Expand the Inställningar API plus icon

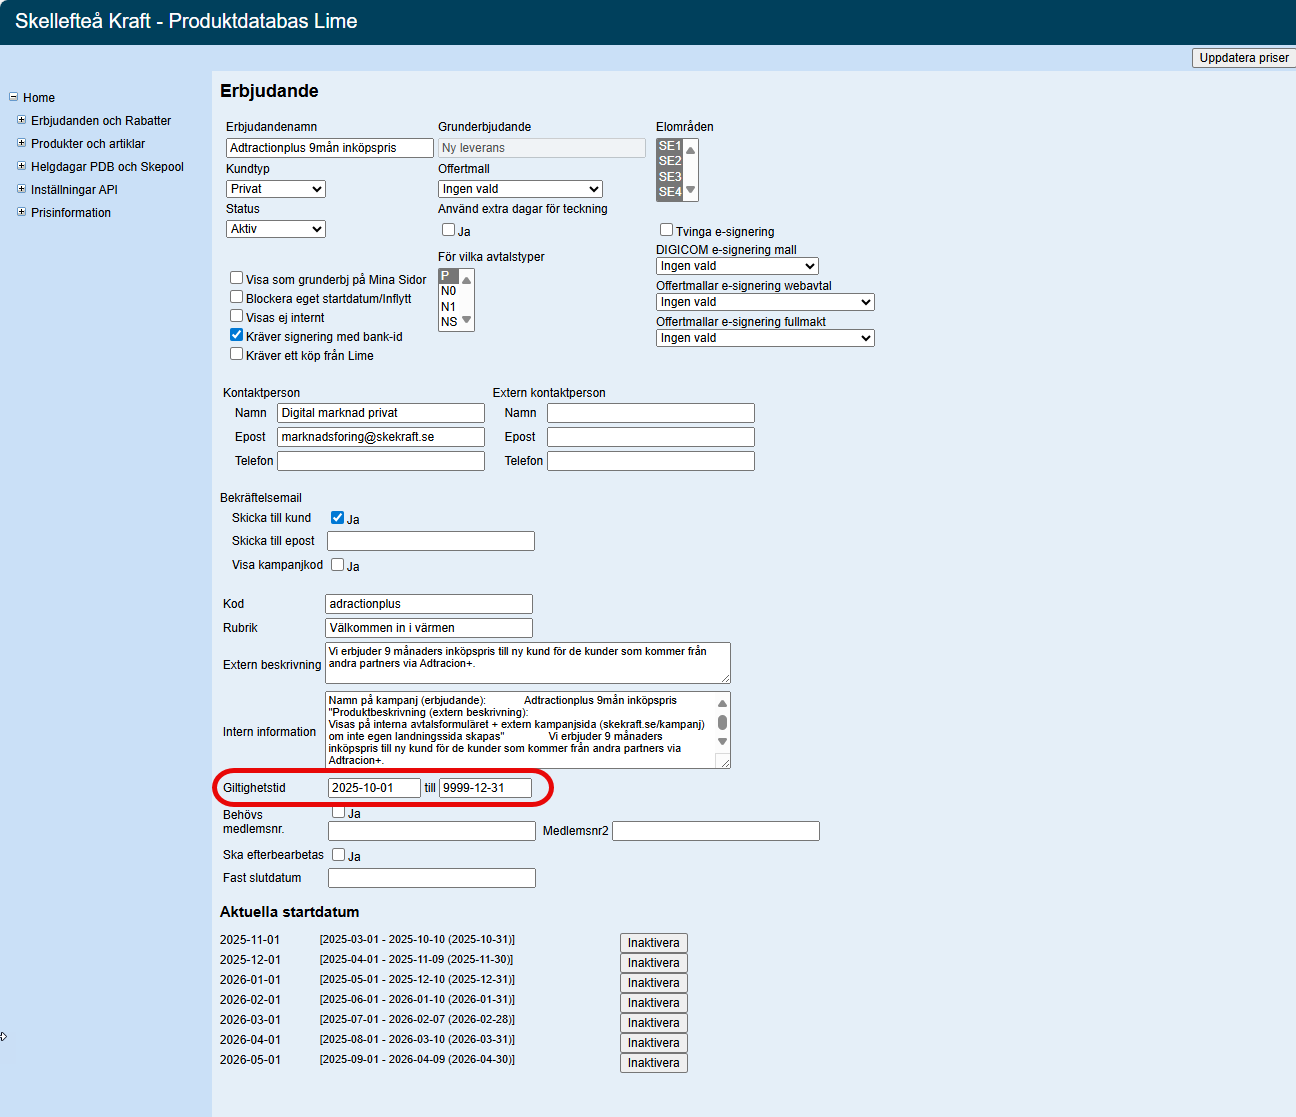click(21, 189)
